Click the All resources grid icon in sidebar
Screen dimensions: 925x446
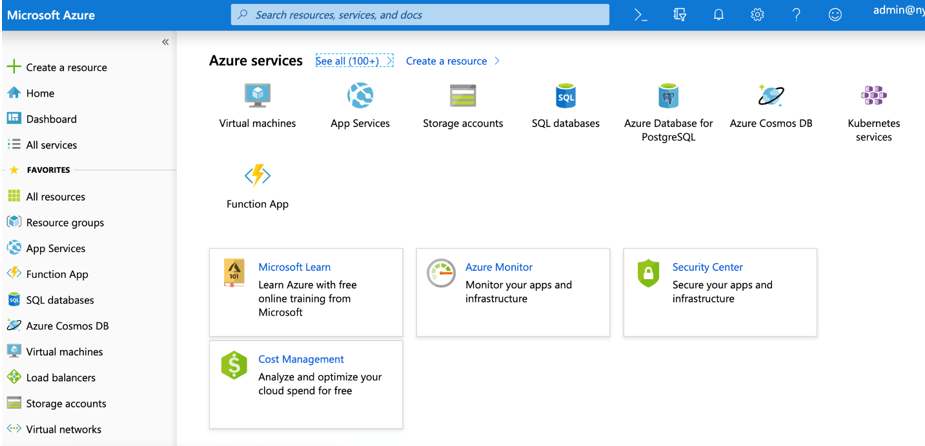pyautogui.click(x=14, y=196)
